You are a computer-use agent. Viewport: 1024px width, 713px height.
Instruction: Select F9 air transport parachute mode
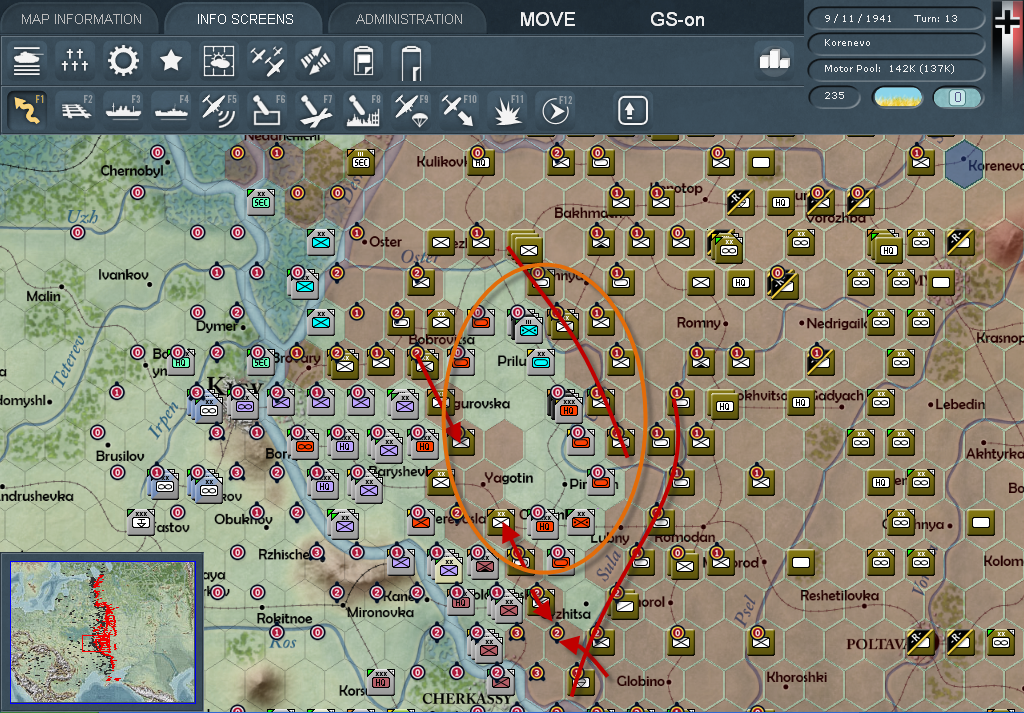click(411, 109)
